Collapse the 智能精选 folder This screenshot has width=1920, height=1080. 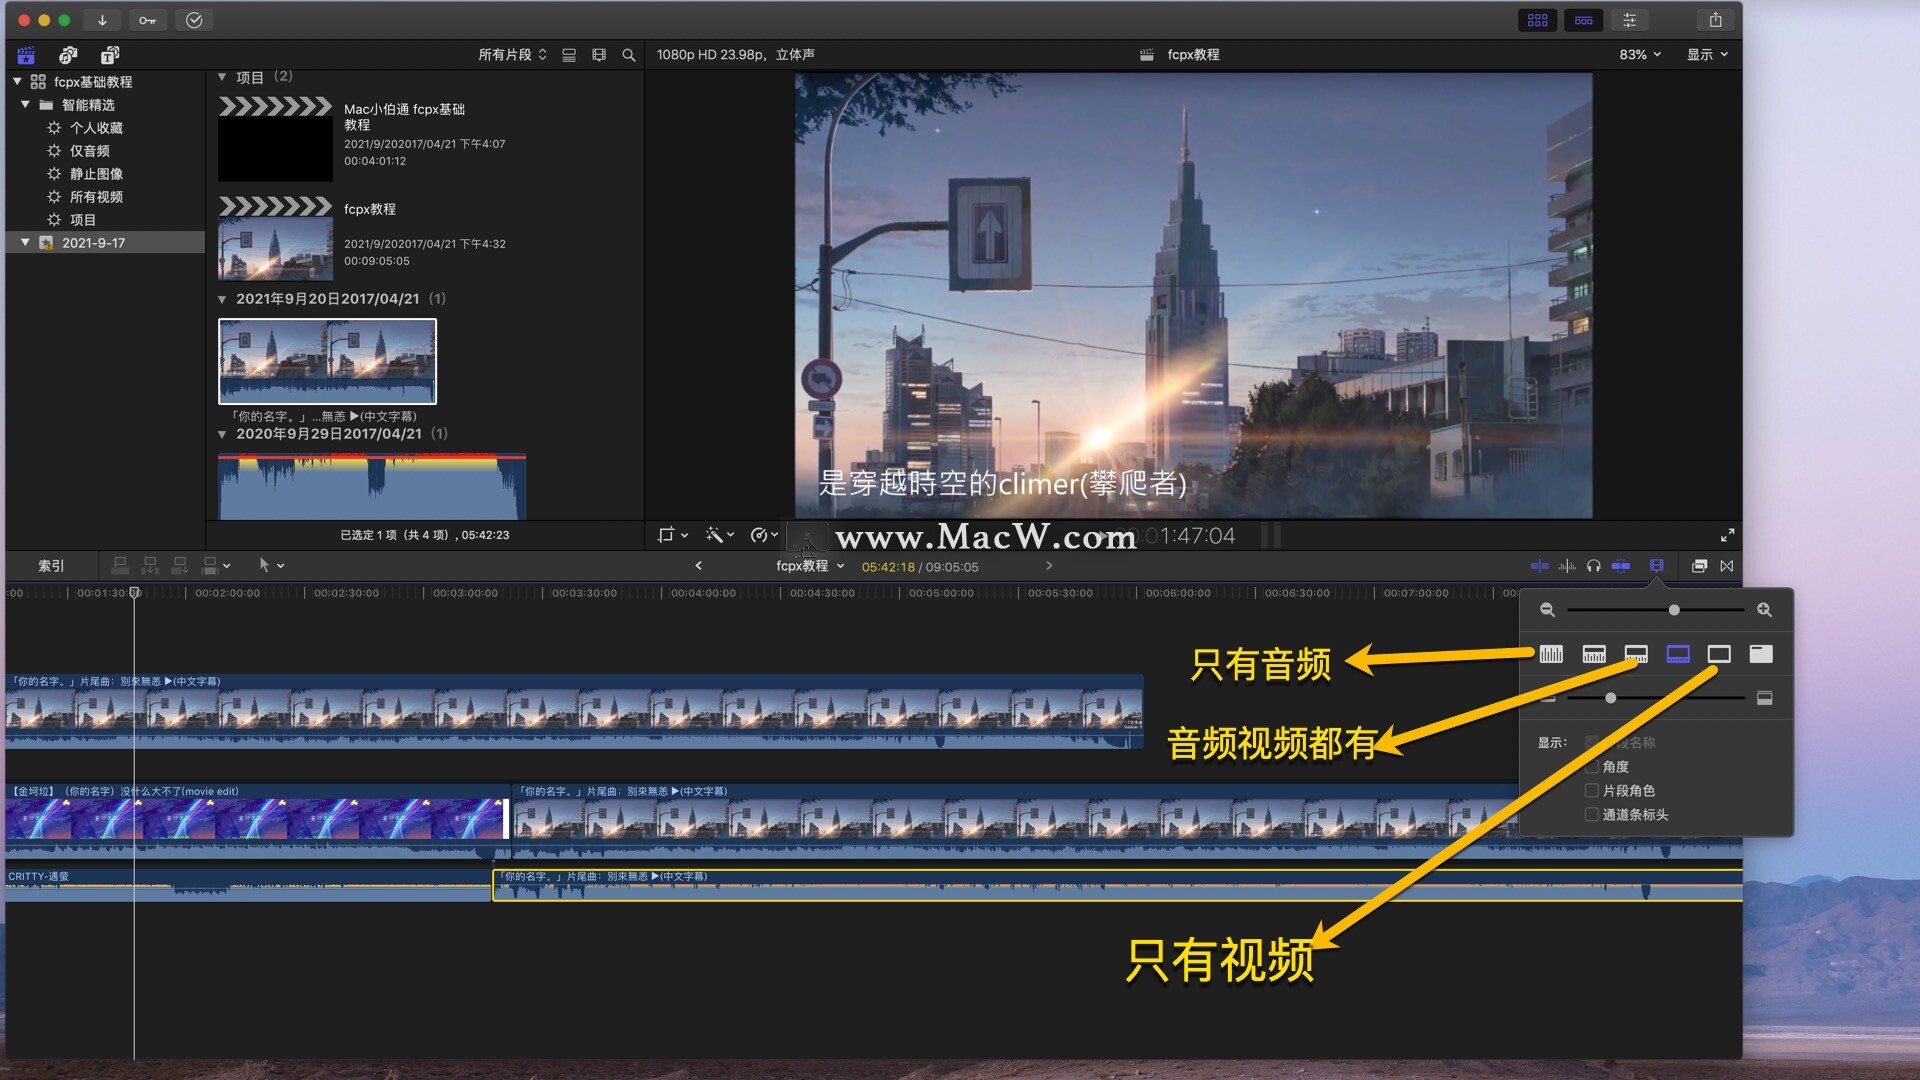coord(25,105)
